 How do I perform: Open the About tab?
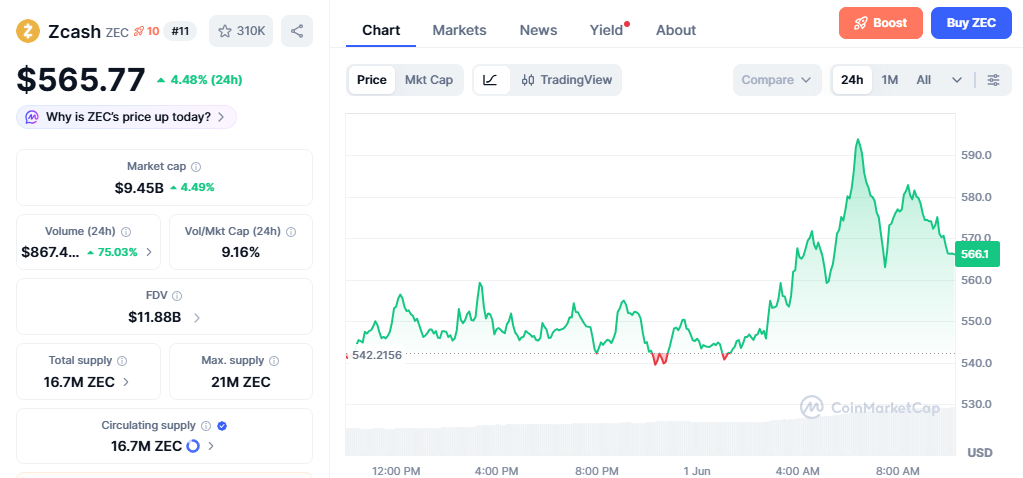(676, 30)
